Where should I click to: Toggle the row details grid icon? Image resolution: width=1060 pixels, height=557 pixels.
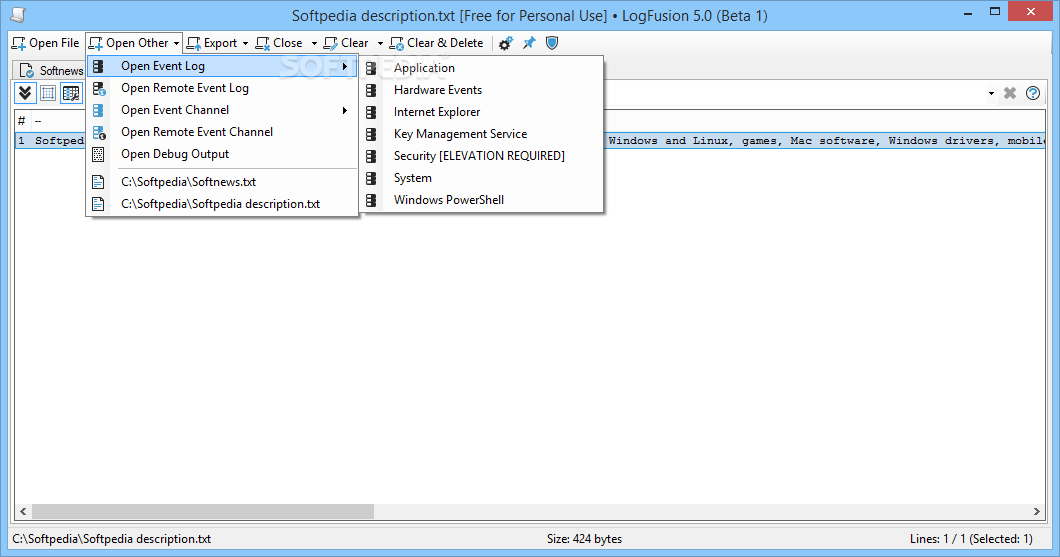[71, 93]
